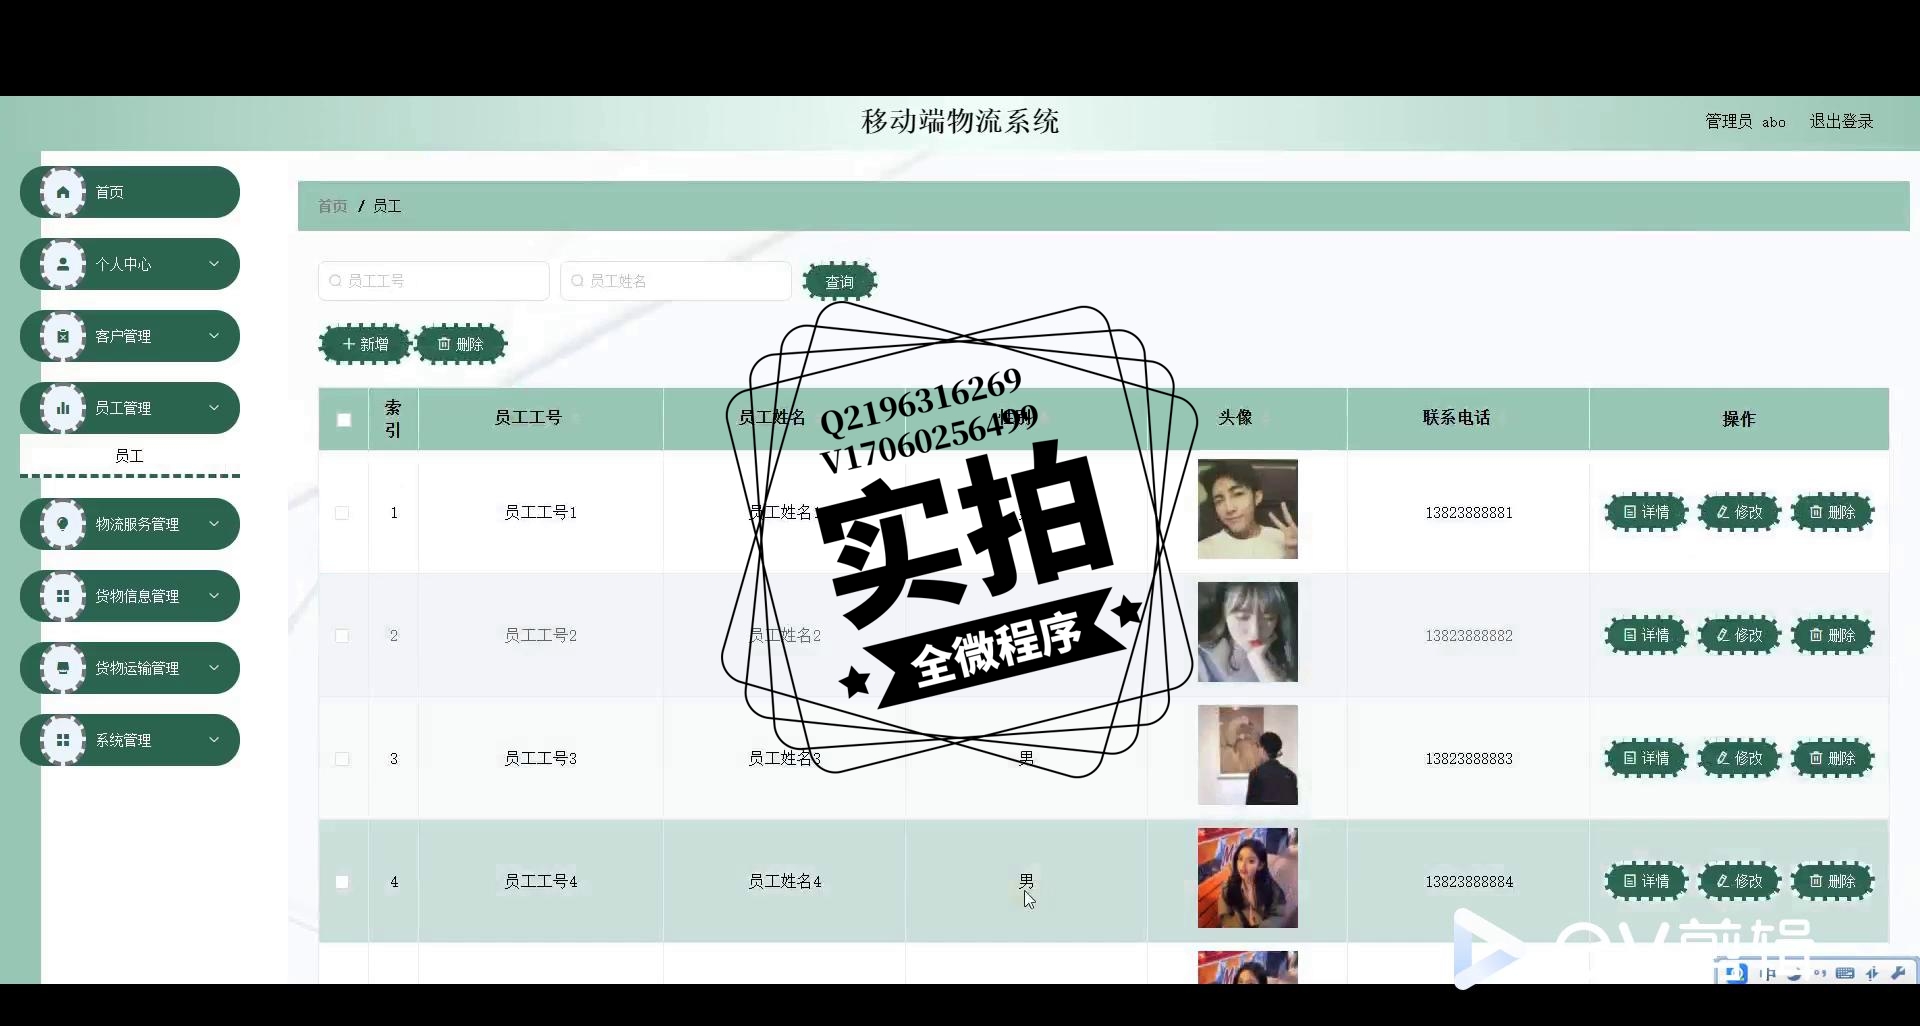Screen dimensions: 1920x1026
Task: Click avatar thumbnail of employee 4
Action: pyautogui.click(x=1248, y=878)
